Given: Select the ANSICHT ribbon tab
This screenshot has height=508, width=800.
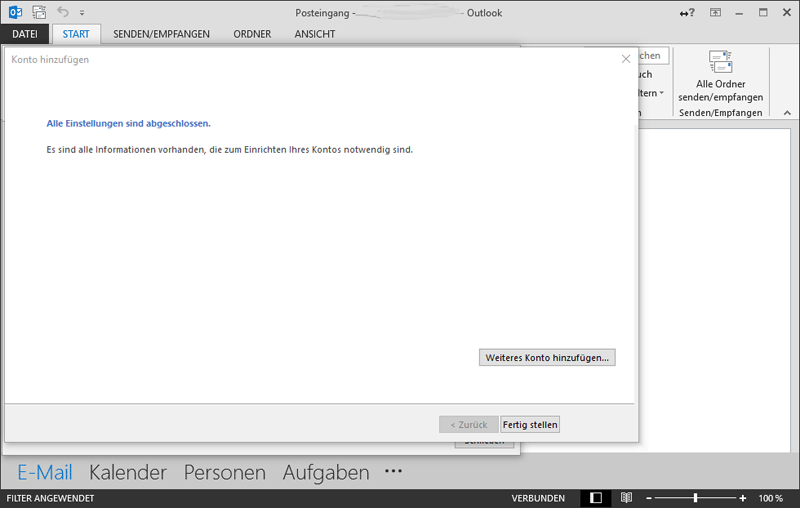Looking at the screenshot, I should pos(314,34).
